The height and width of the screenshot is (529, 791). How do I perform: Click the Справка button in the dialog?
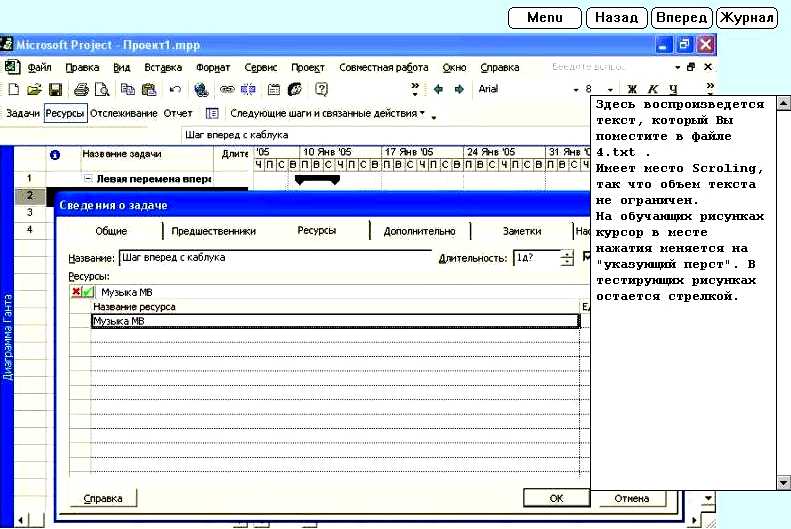click(x=103, y=498)
